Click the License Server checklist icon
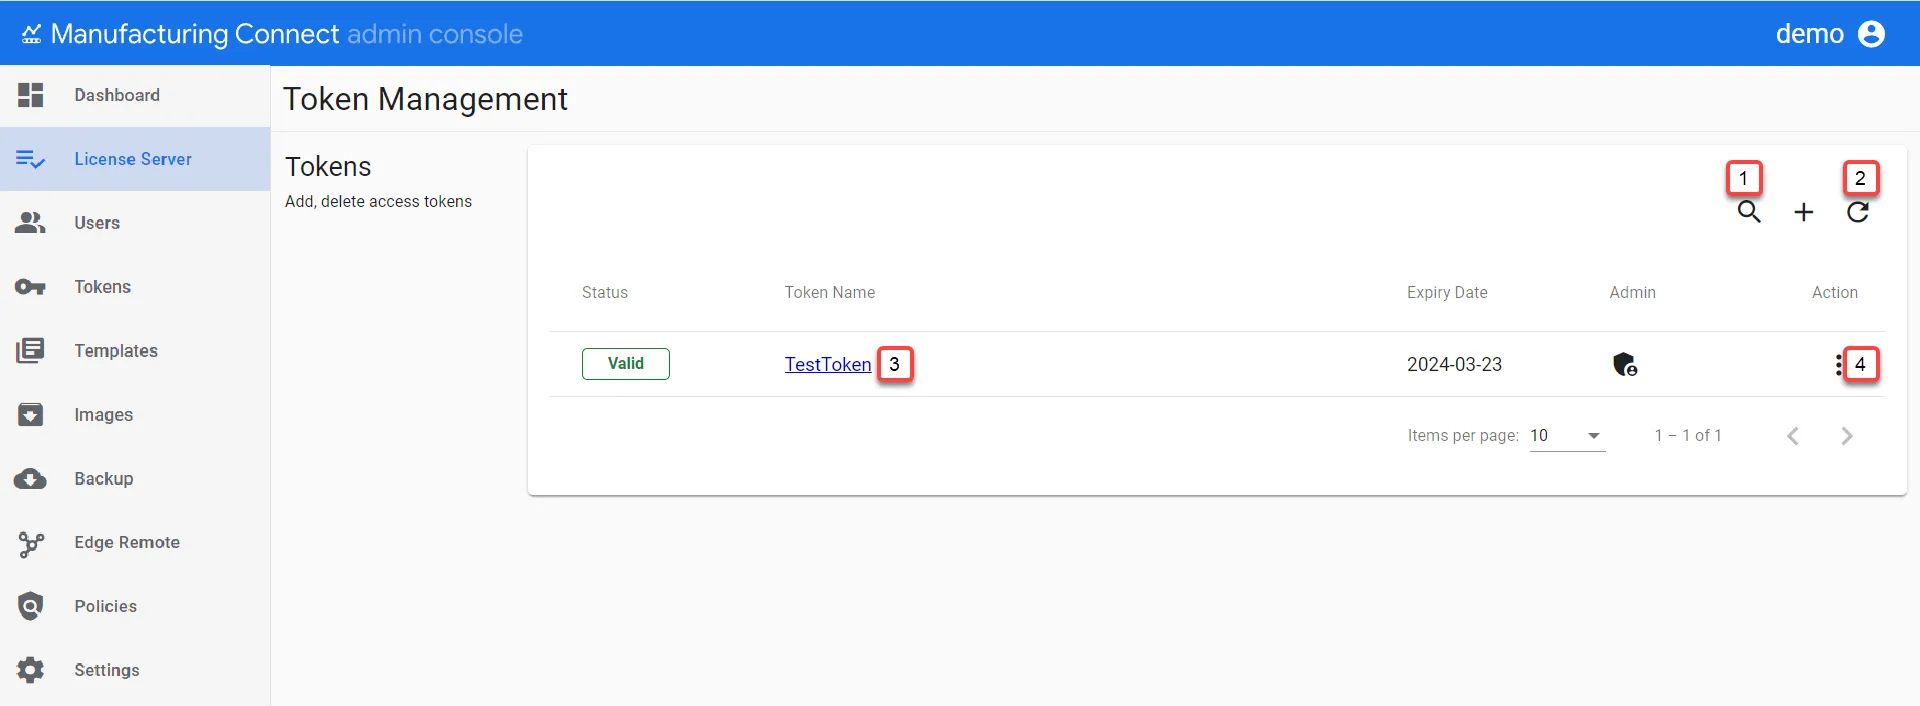The image size is (1920, 706). 31,159
